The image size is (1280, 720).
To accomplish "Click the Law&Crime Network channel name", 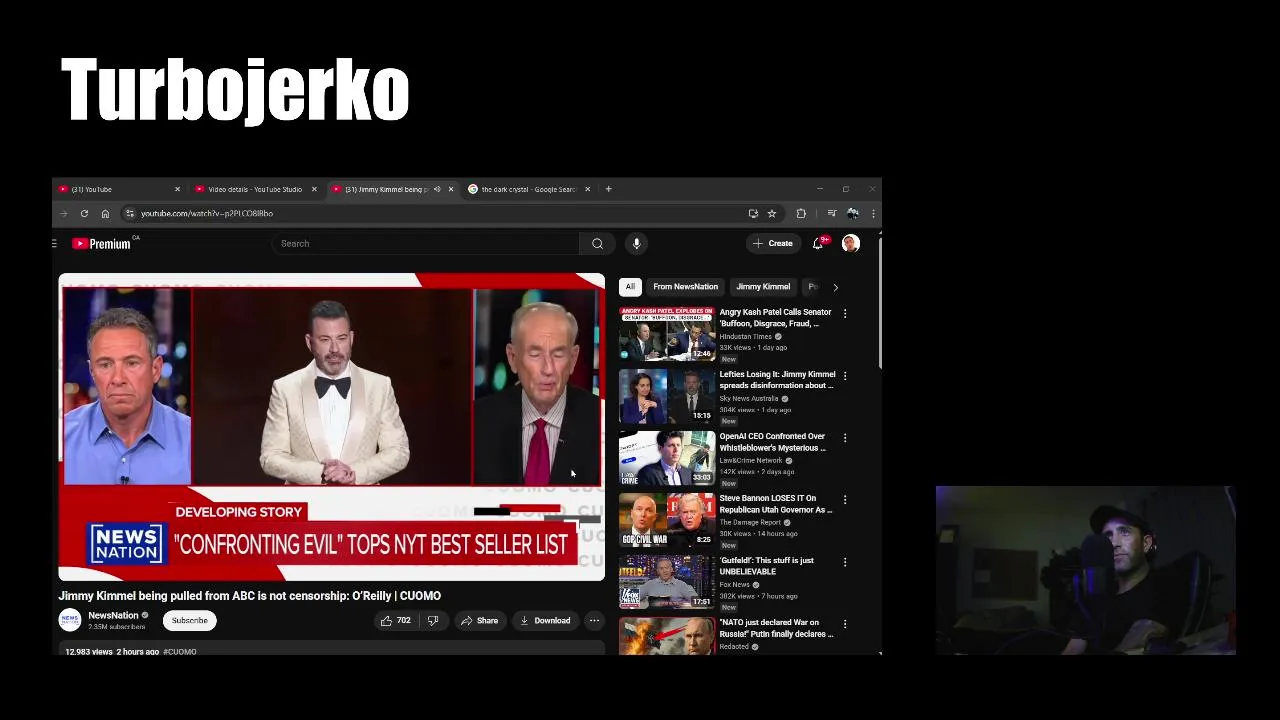I will point(751,461).
